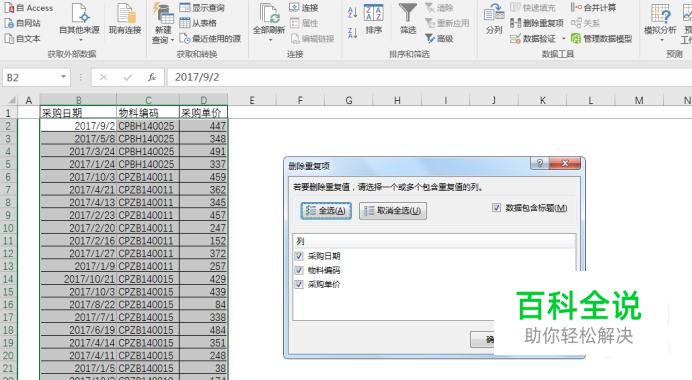
Task: Click cell with date 2017/5/8
Action: click(x=78, y=139)
